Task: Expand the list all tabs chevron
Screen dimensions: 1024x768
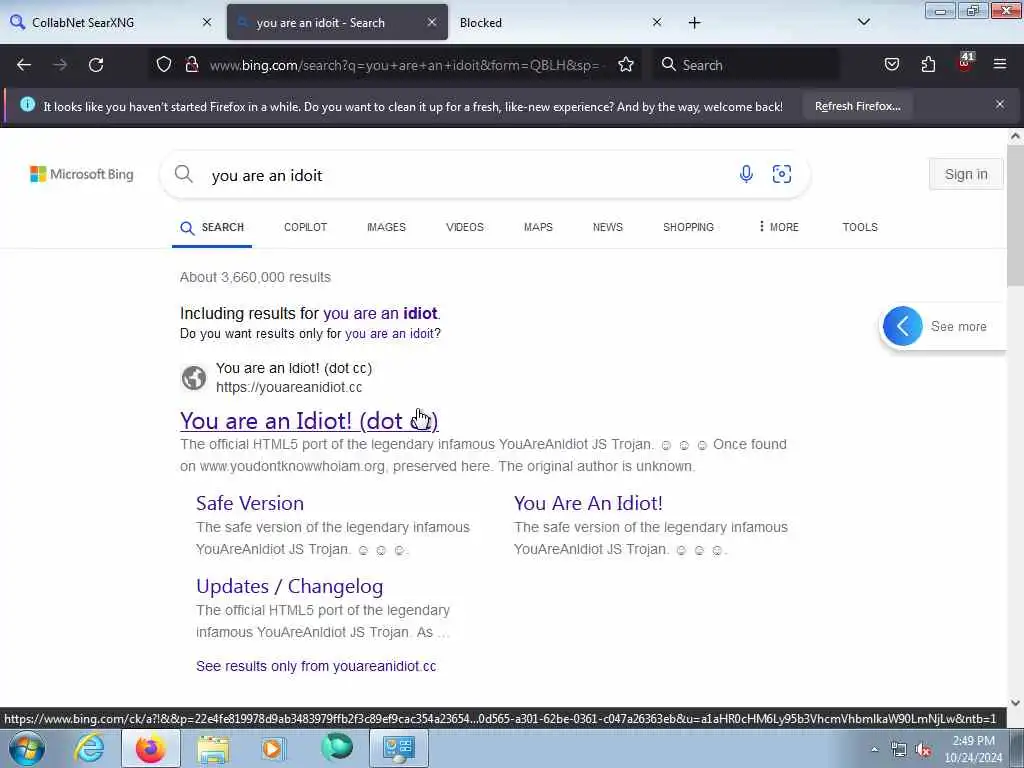Action: [x=863, y=22]
